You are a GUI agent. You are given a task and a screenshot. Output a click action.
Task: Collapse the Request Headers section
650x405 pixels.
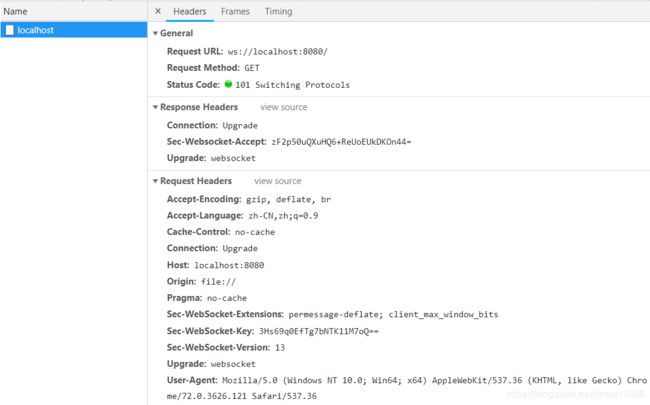155,181
